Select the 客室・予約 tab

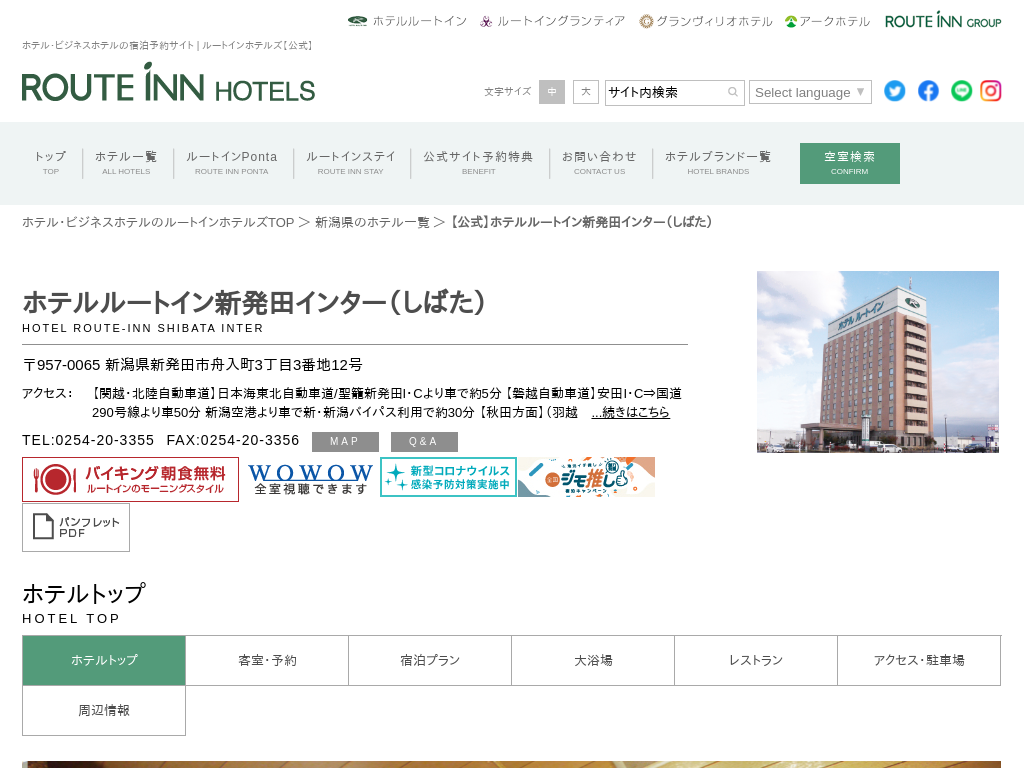pyautogui.click(x=267, y=660)
